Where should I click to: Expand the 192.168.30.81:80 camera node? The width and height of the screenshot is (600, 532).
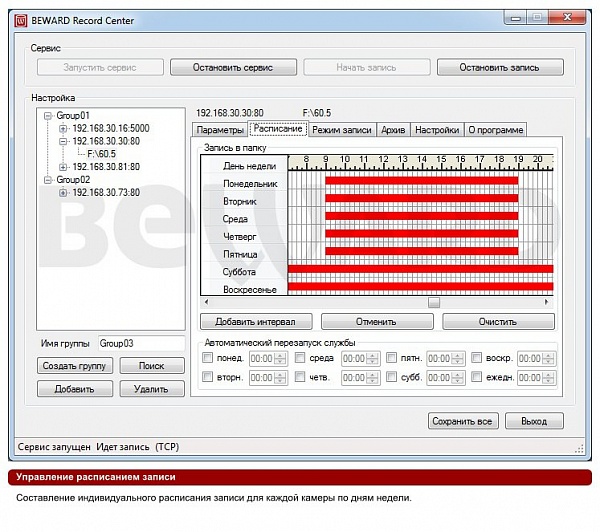pos(63,167)
